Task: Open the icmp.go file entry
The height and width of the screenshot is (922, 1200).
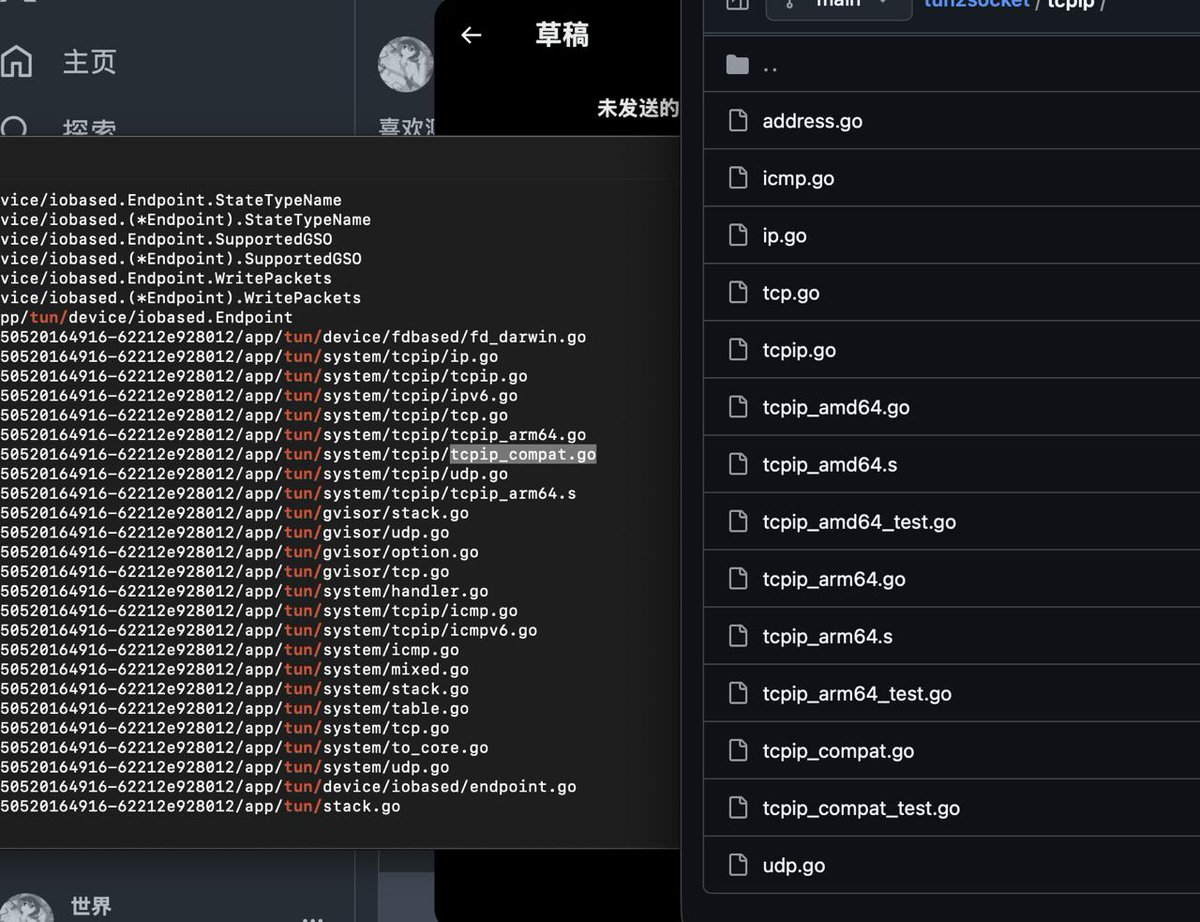Action: (798, 178)
